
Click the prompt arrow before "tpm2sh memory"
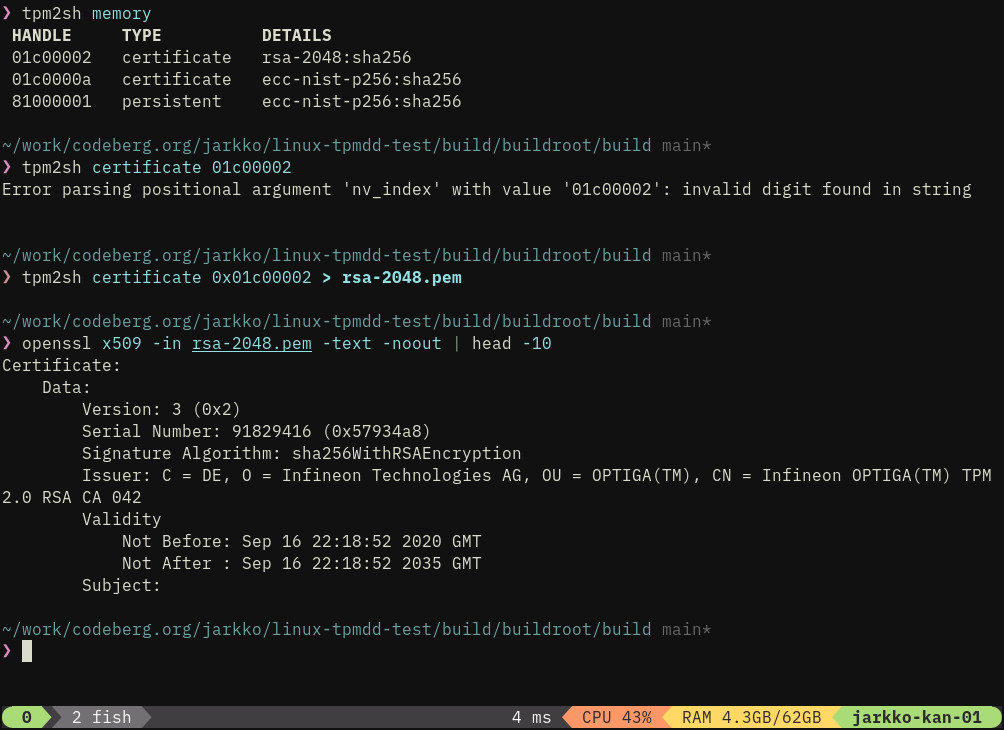click(x=7, y=14)
